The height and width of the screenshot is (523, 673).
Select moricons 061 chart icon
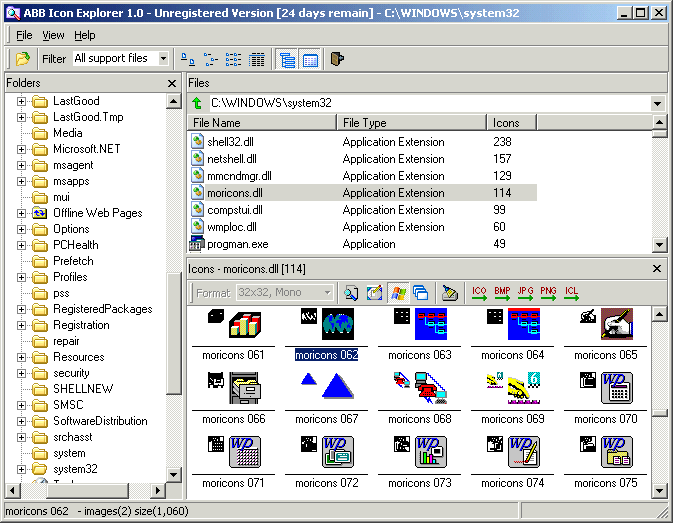pyautogui.click(x=245, y=324)
